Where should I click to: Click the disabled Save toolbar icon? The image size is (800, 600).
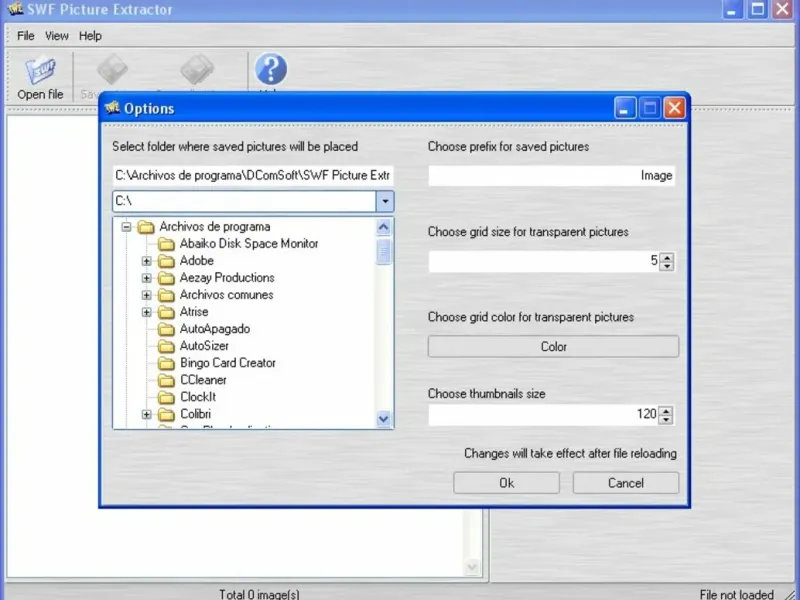(x=112, y=69)
